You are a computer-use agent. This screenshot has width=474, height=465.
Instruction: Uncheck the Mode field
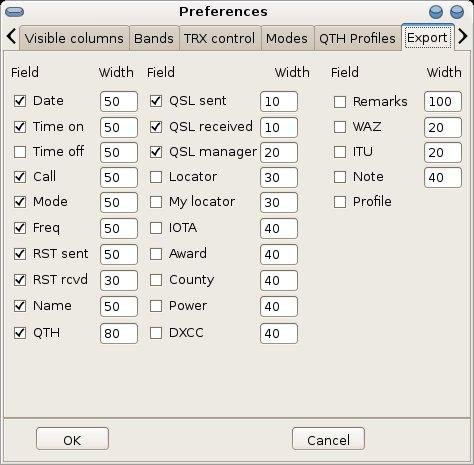[x=20, y=202]
